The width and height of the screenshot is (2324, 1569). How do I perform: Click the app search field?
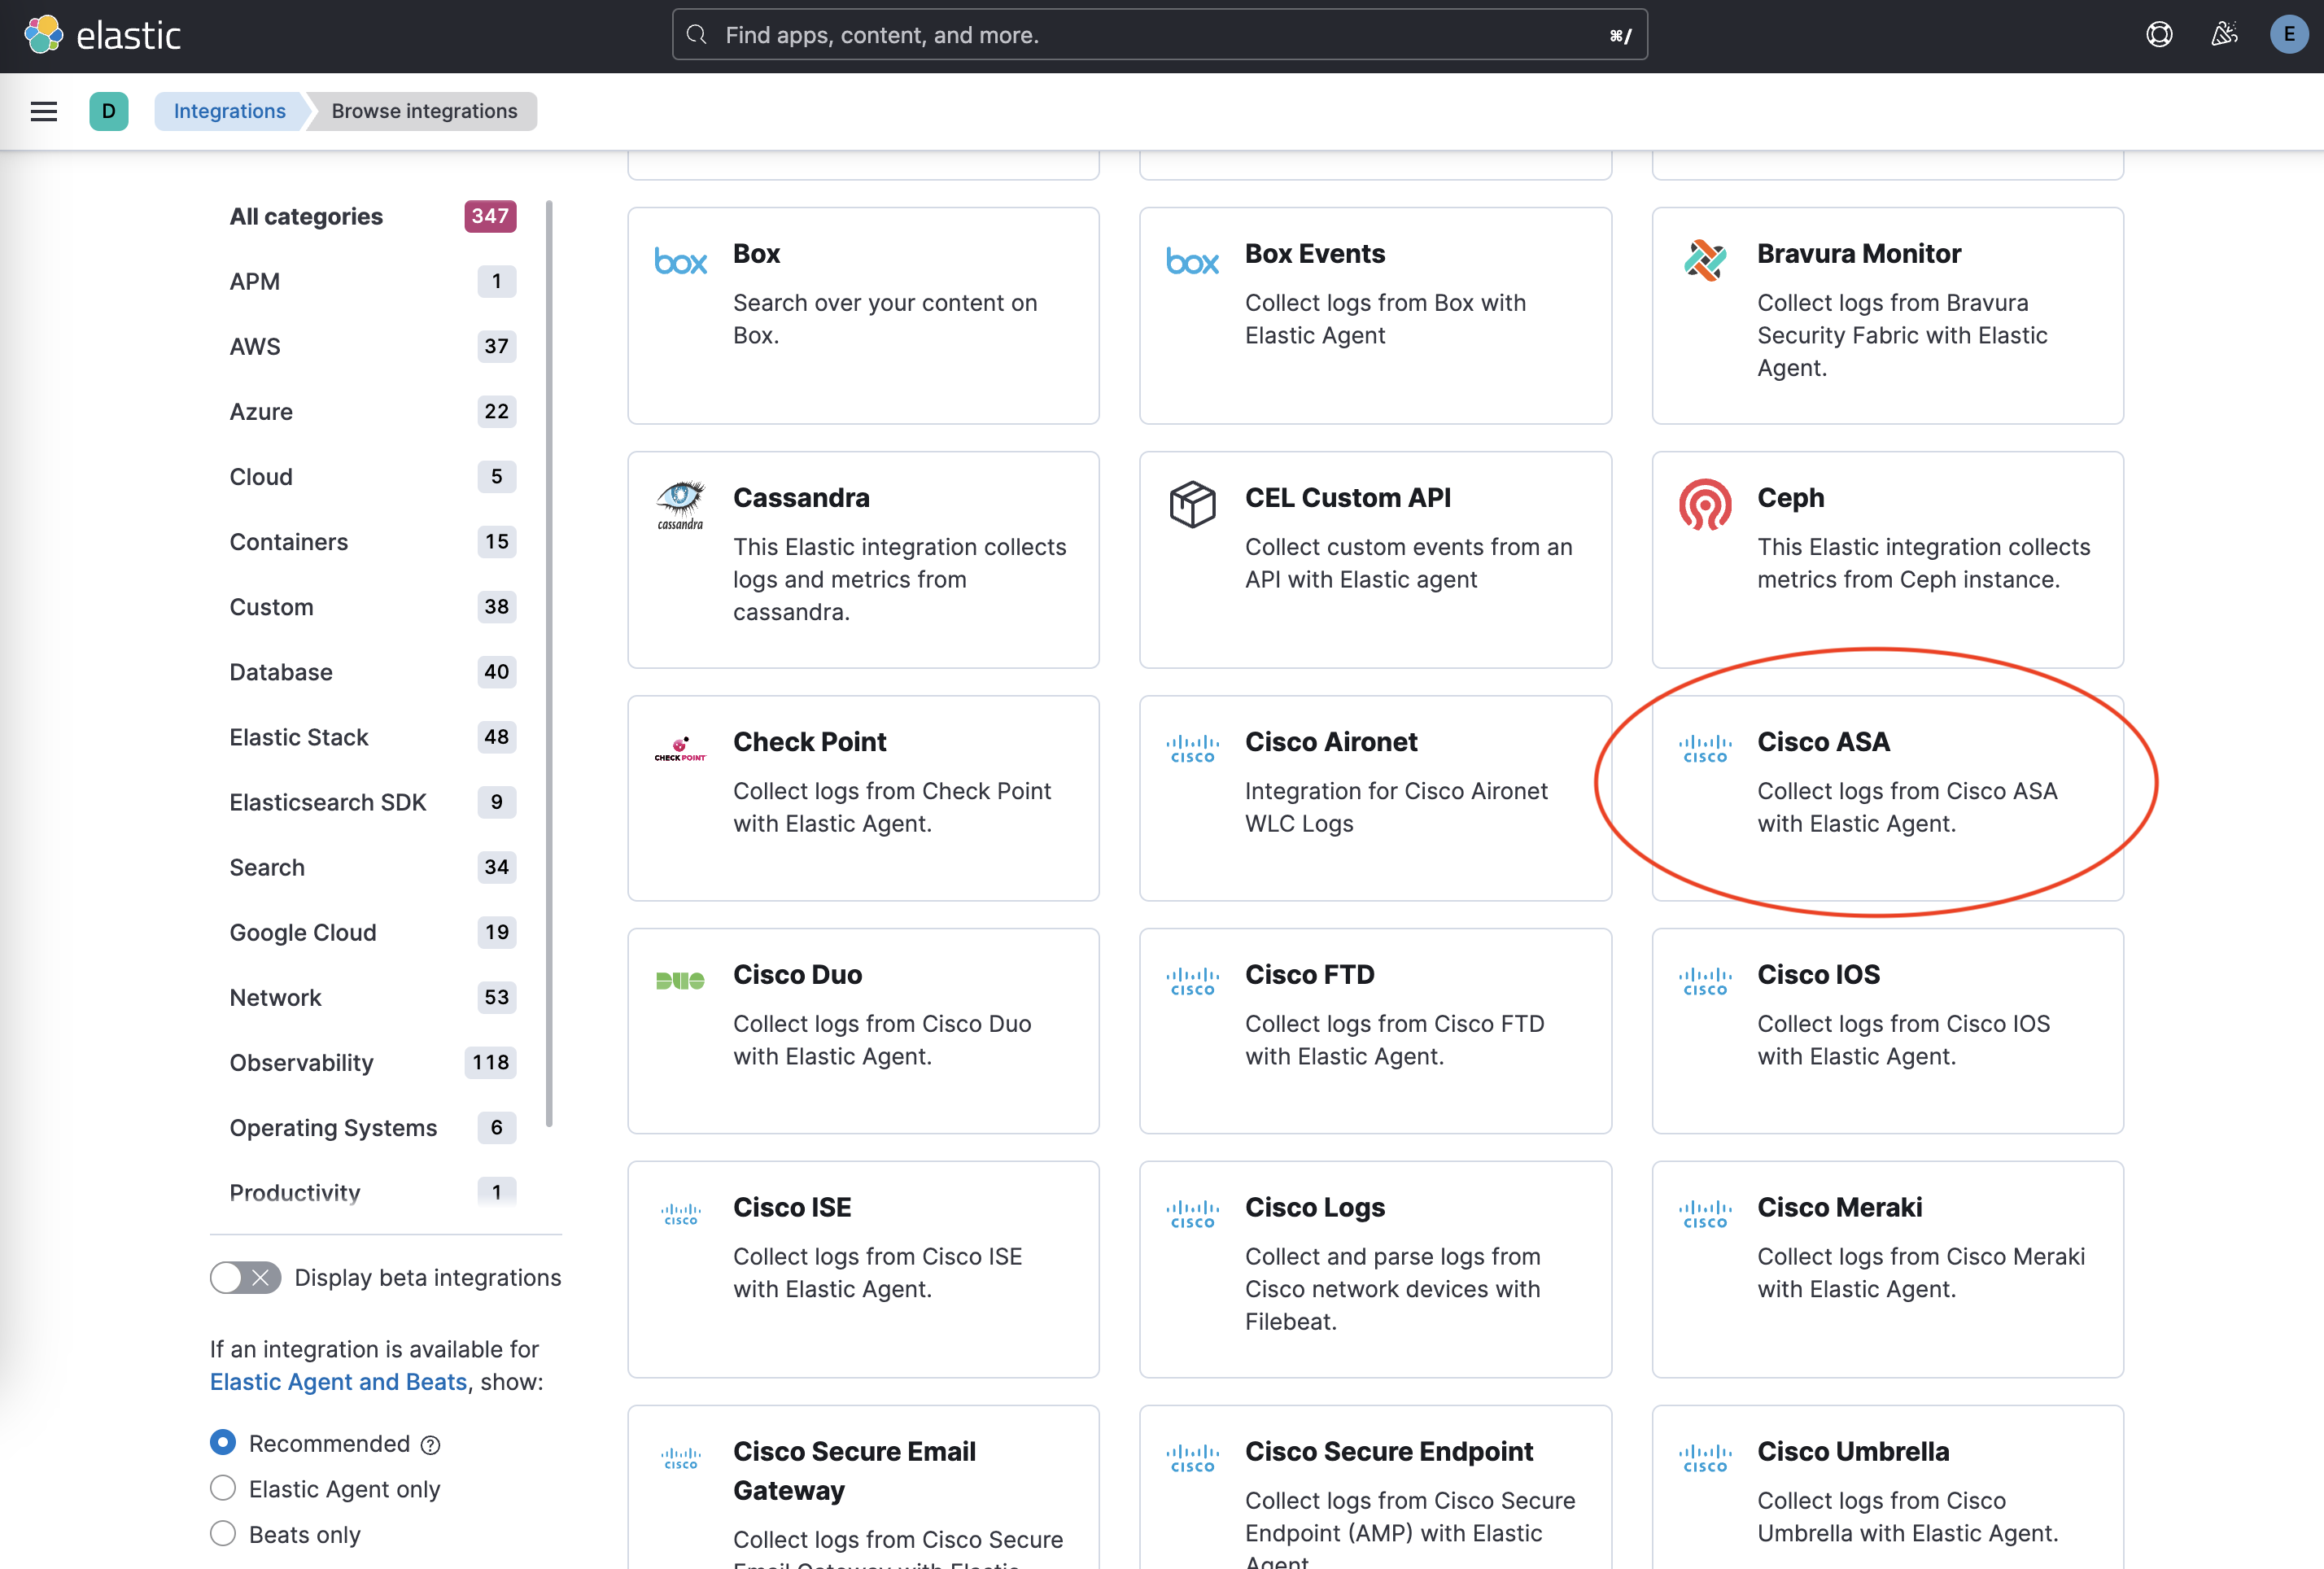[x=1160, y=34]
